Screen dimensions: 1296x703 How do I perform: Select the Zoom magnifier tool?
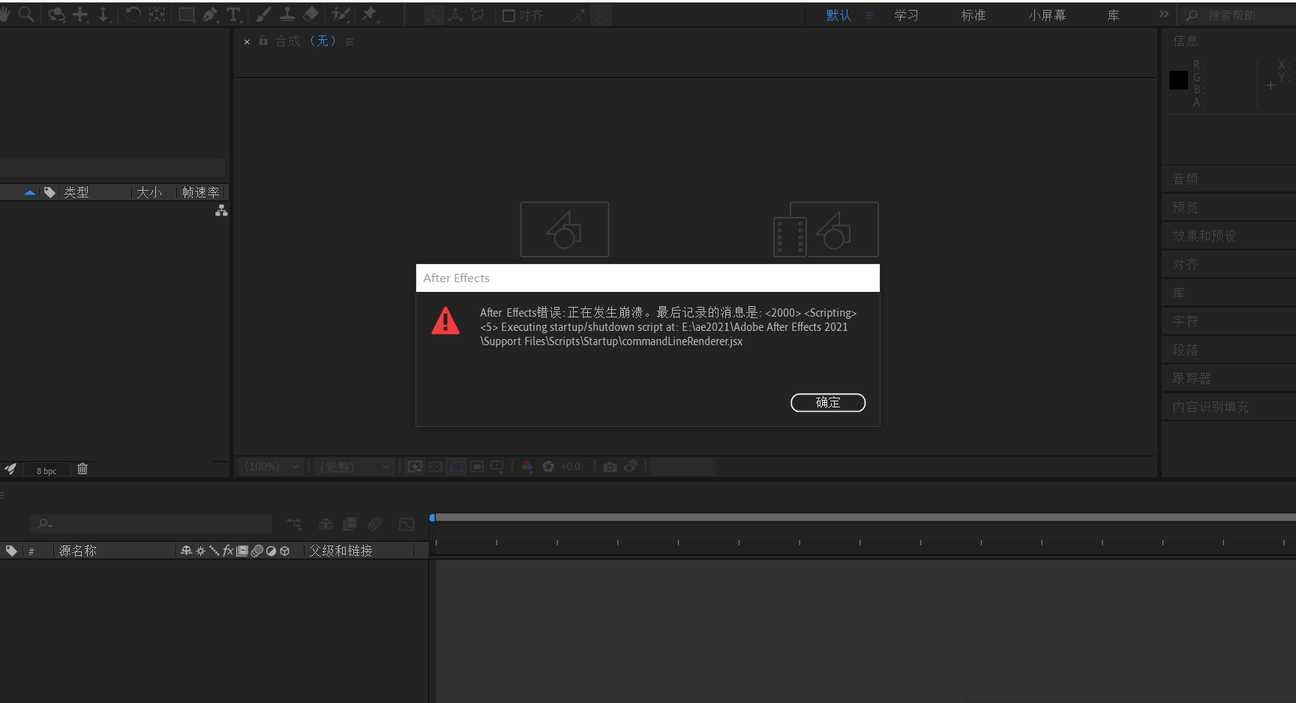click(26, 15)
